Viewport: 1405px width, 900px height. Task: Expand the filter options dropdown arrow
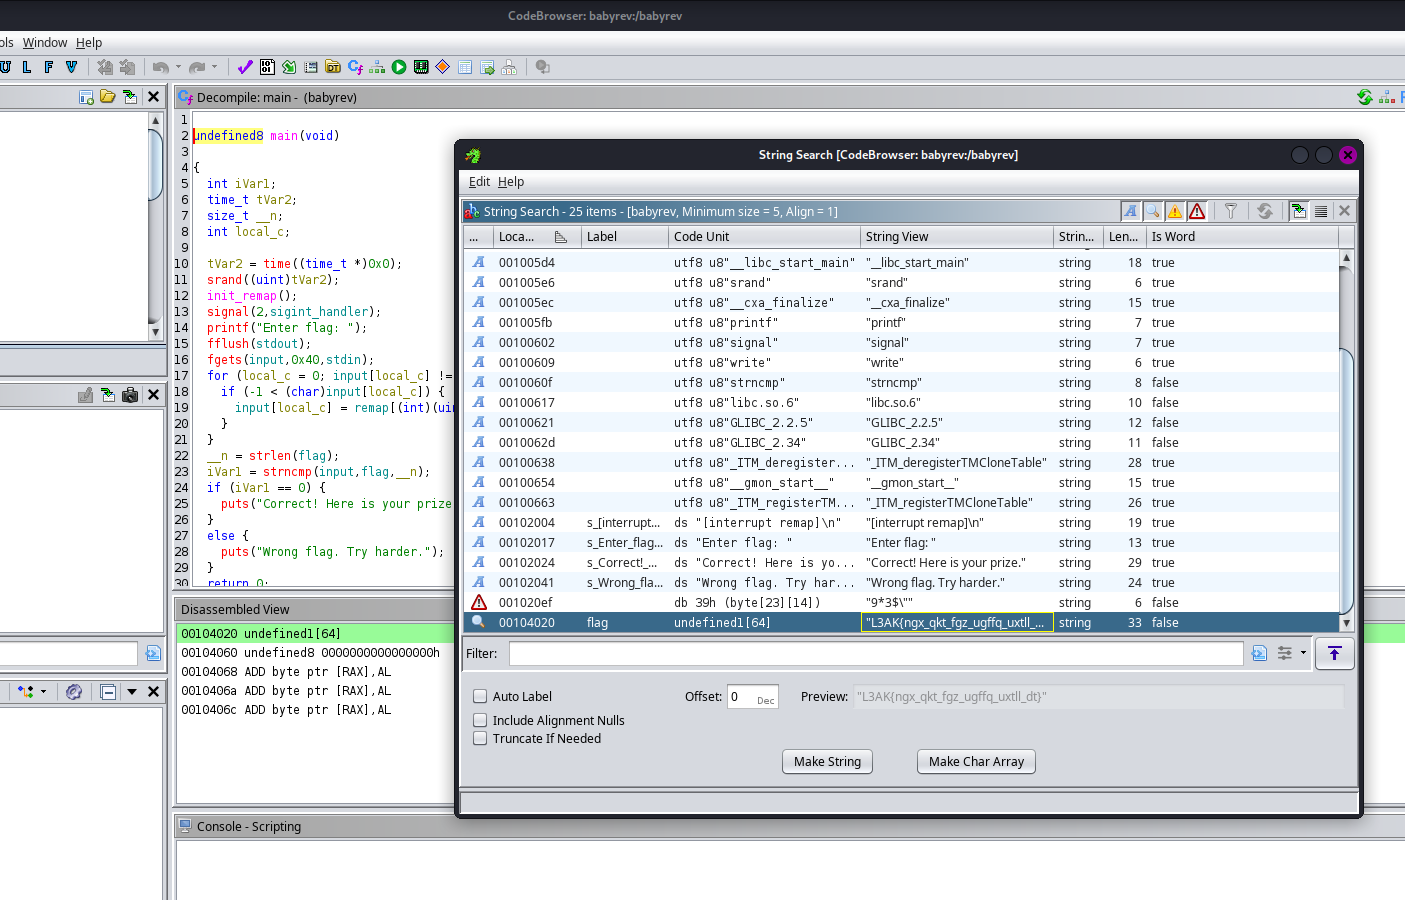click(1303, 653)
